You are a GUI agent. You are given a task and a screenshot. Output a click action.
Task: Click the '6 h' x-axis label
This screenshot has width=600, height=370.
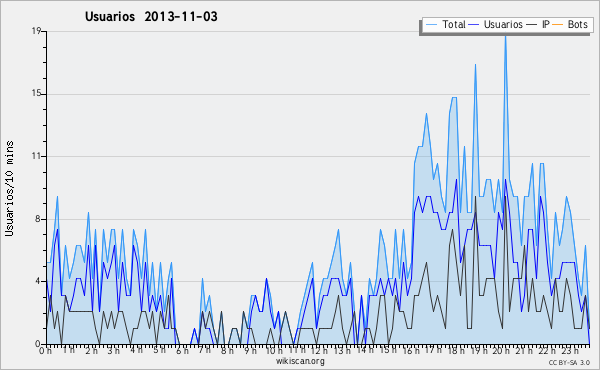182,350
